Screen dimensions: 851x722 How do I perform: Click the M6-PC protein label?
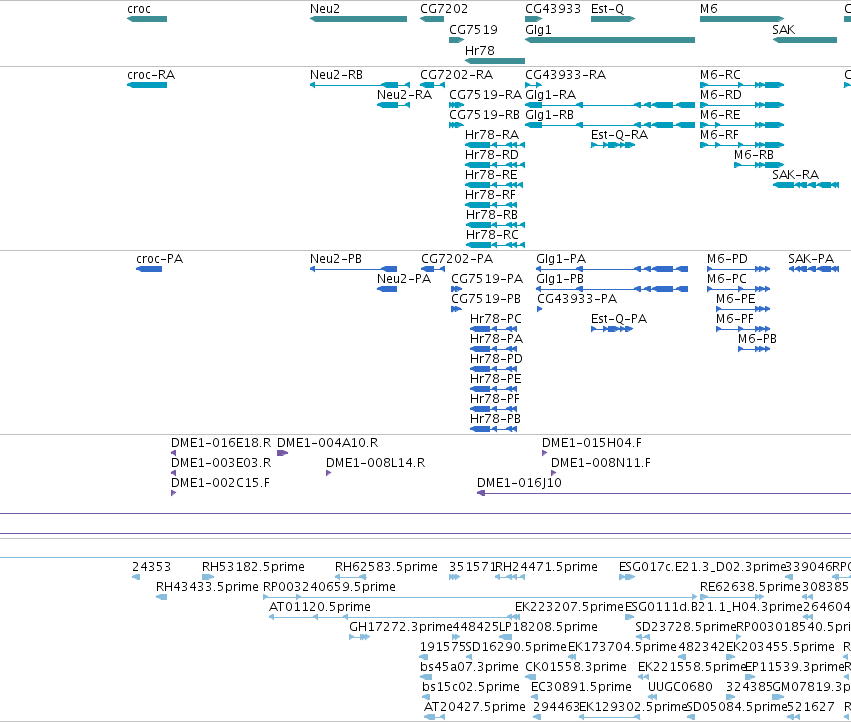point(727,279)
